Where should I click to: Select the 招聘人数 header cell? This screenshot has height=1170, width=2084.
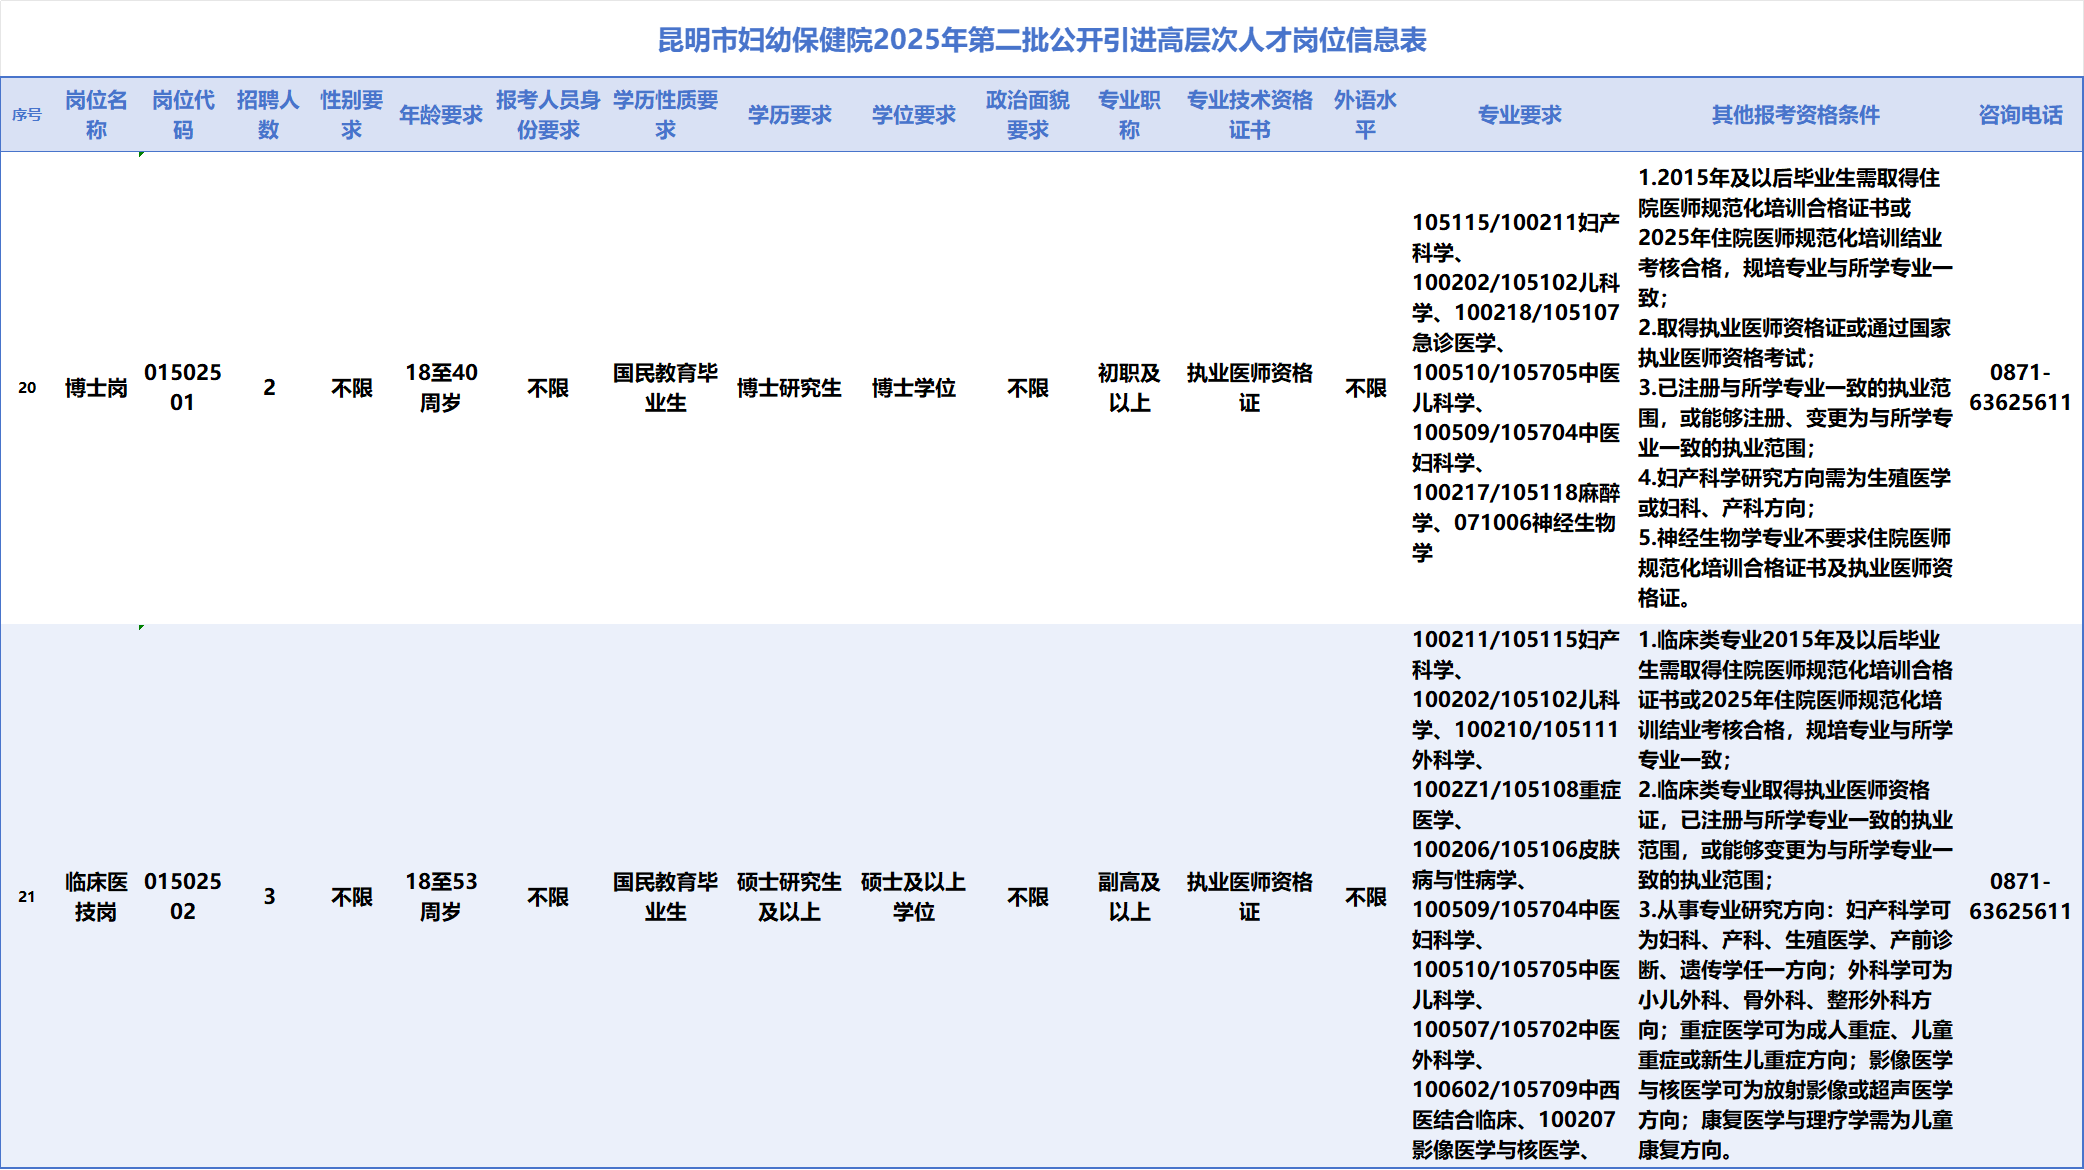coord(268,115)
